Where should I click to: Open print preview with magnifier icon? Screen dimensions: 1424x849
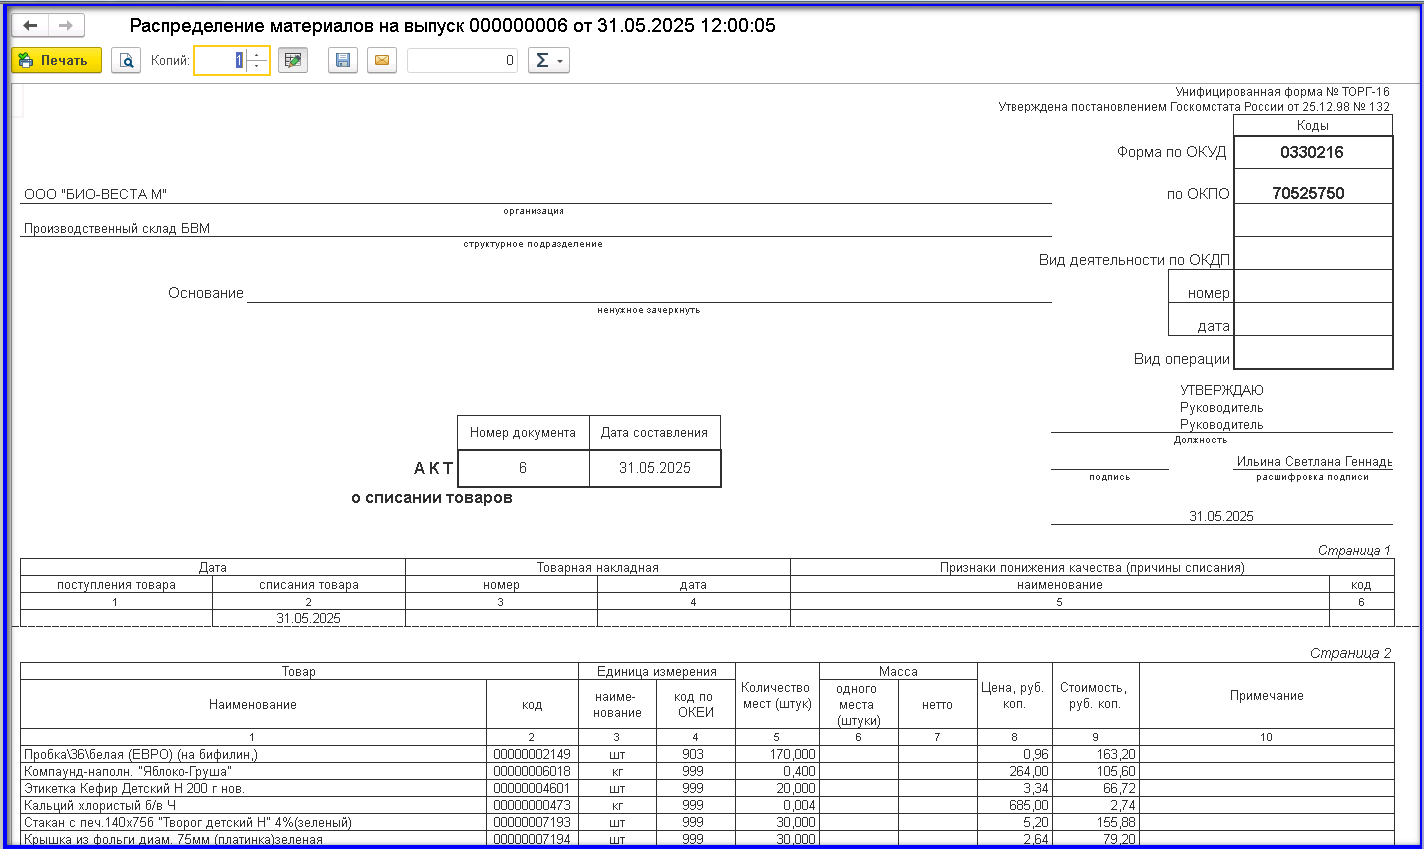tap(126, 61)
